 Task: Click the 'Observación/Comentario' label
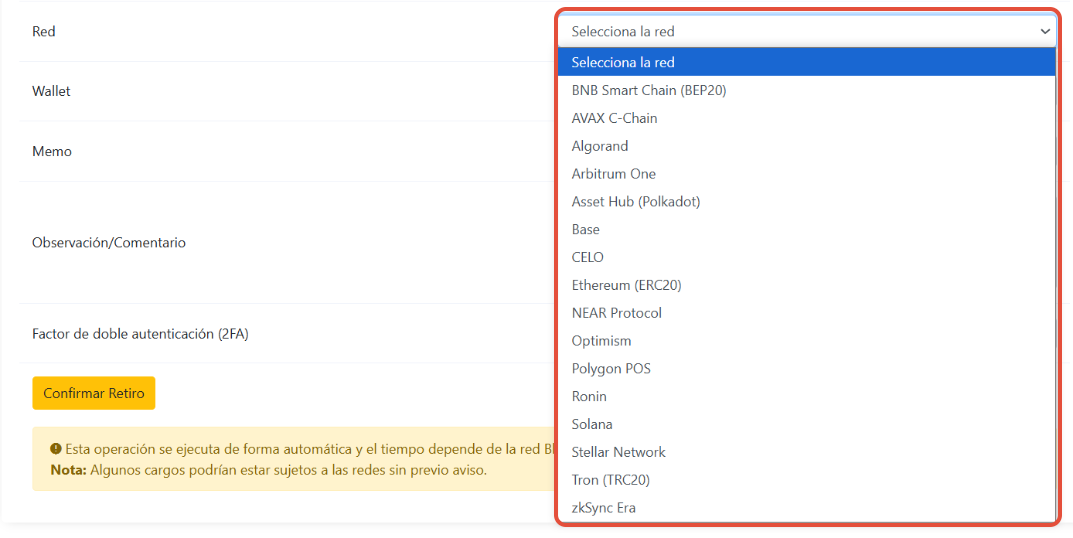click(x=109, y=243)
